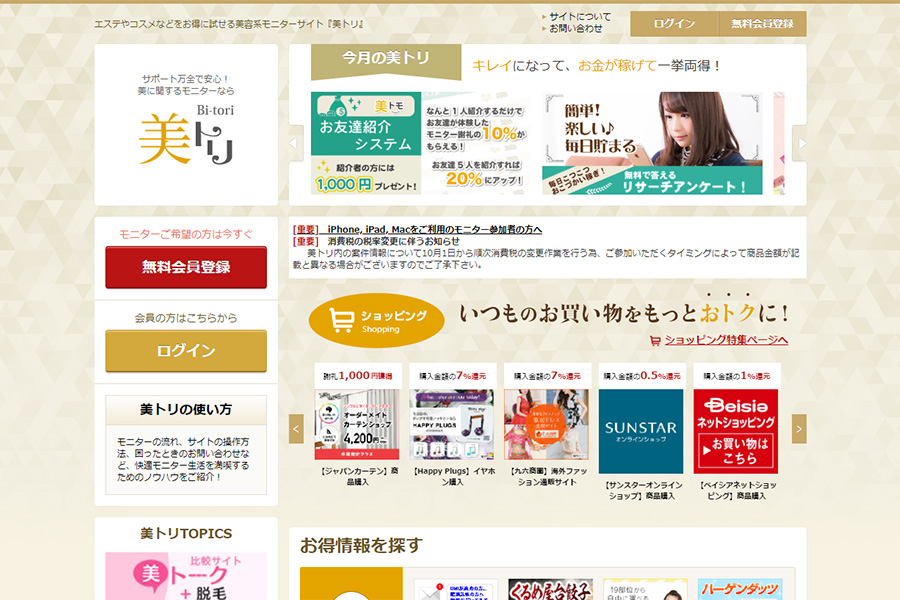900x600 pixels.
Task: Go to previous shopping items with left arrow
Action: [296, 429]
